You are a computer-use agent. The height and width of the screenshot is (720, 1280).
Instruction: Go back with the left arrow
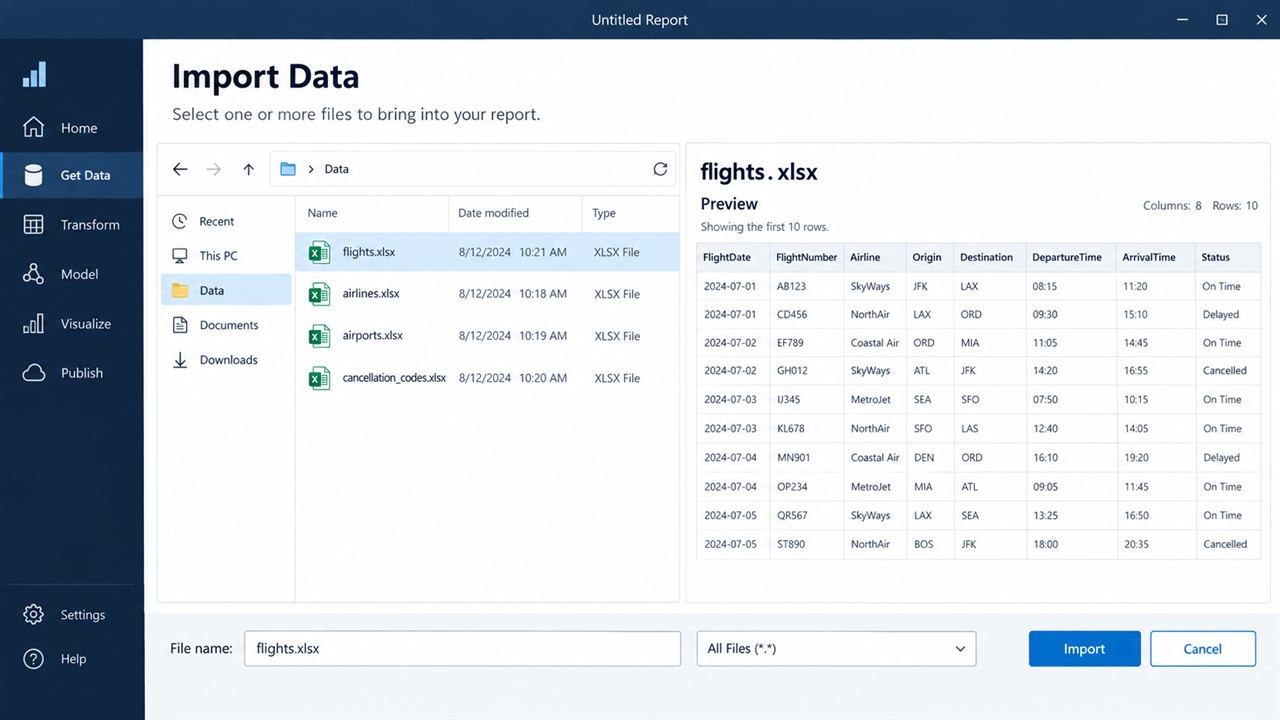click(x=180, y=169)
